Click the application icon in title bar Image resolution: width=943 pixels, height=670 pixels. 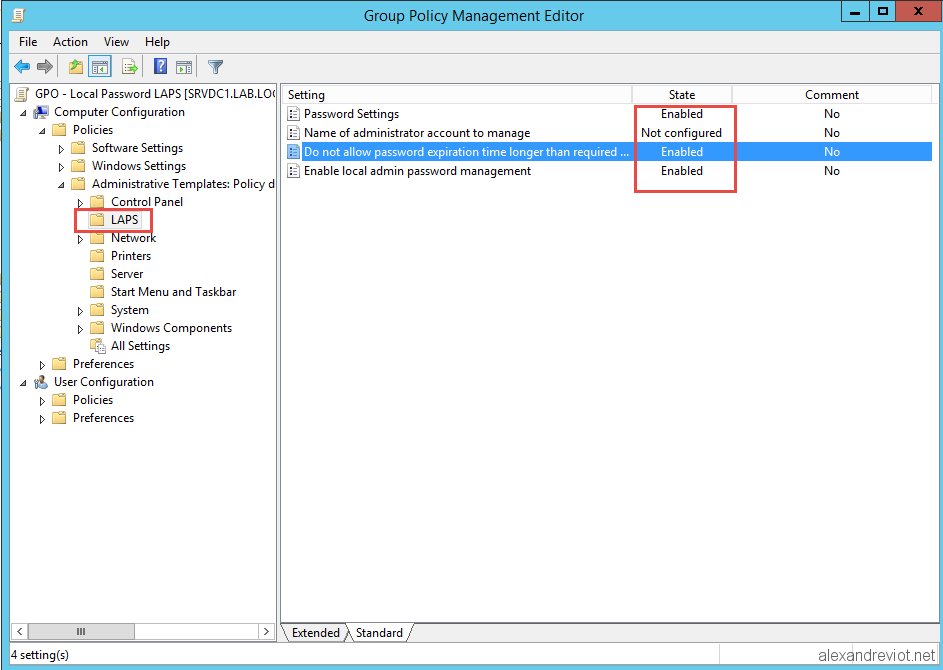19,15
